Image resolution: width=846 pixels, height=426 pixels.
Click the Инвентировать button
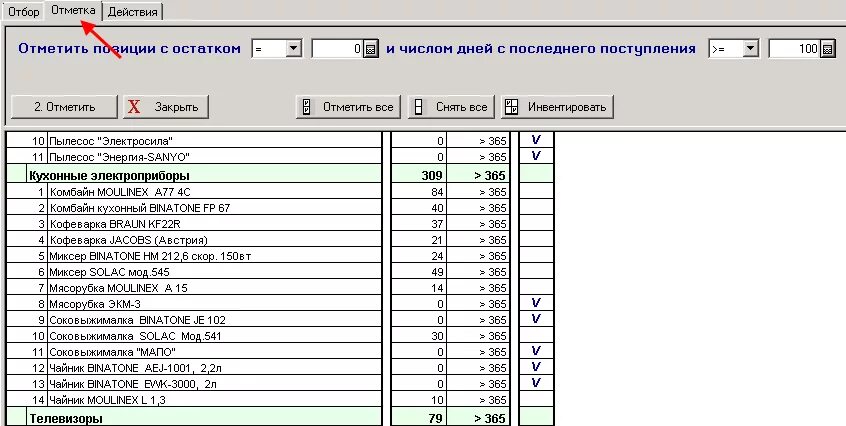[x=557, y=107]
